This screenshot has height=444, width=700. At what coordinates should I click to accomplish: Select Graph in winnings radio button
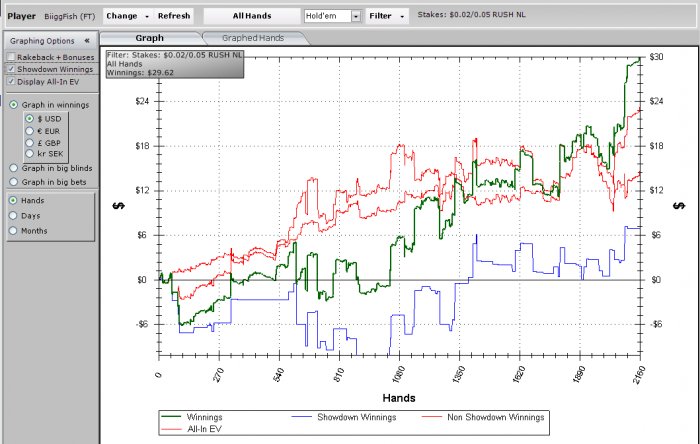coord(14,105)
